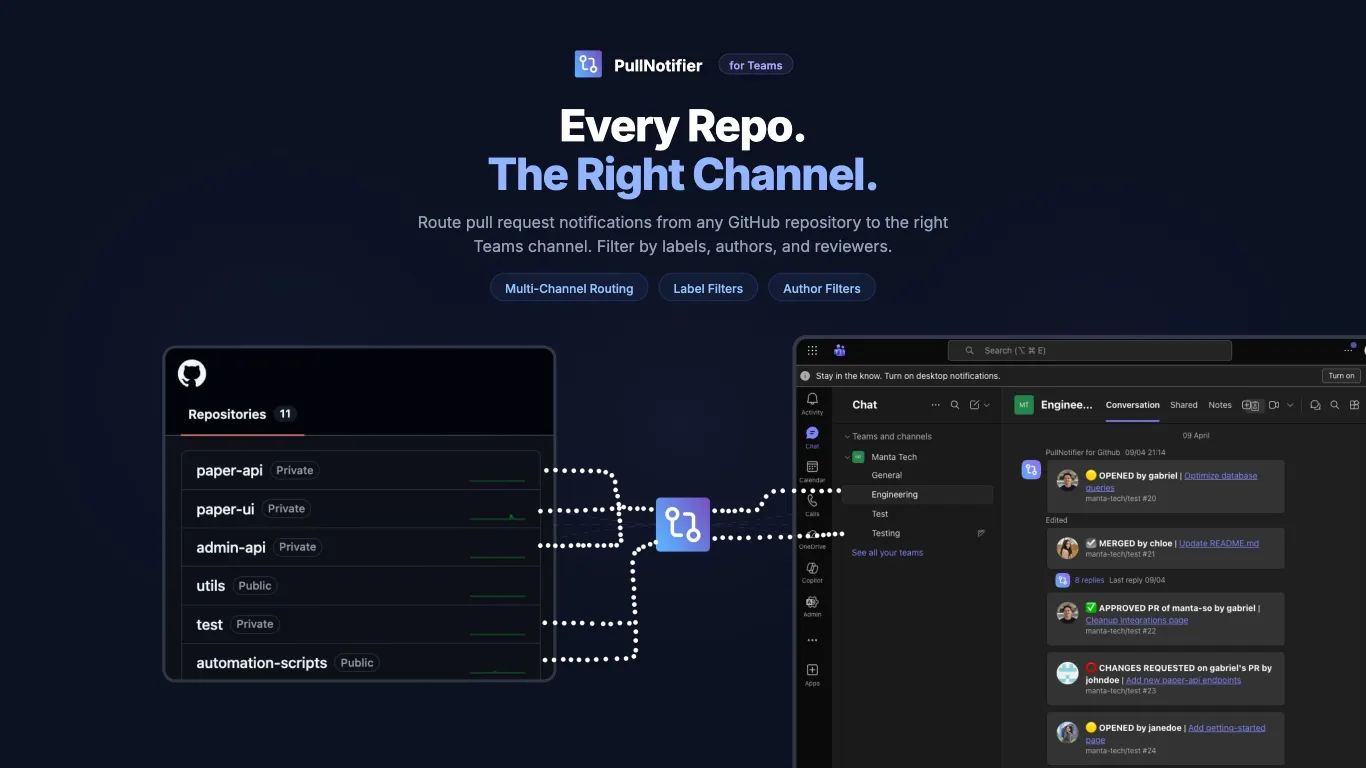The height and width of the screenshot is (768, 1366).
Task: Collapse the Manta Tech team chevron
Action: 847,457
